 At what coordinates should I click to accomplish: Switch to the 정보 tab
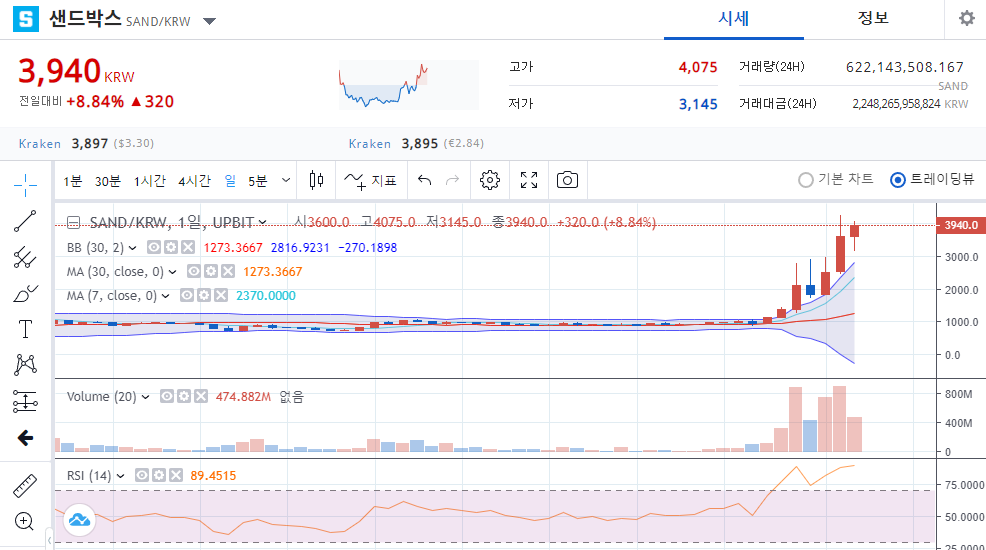873,19
